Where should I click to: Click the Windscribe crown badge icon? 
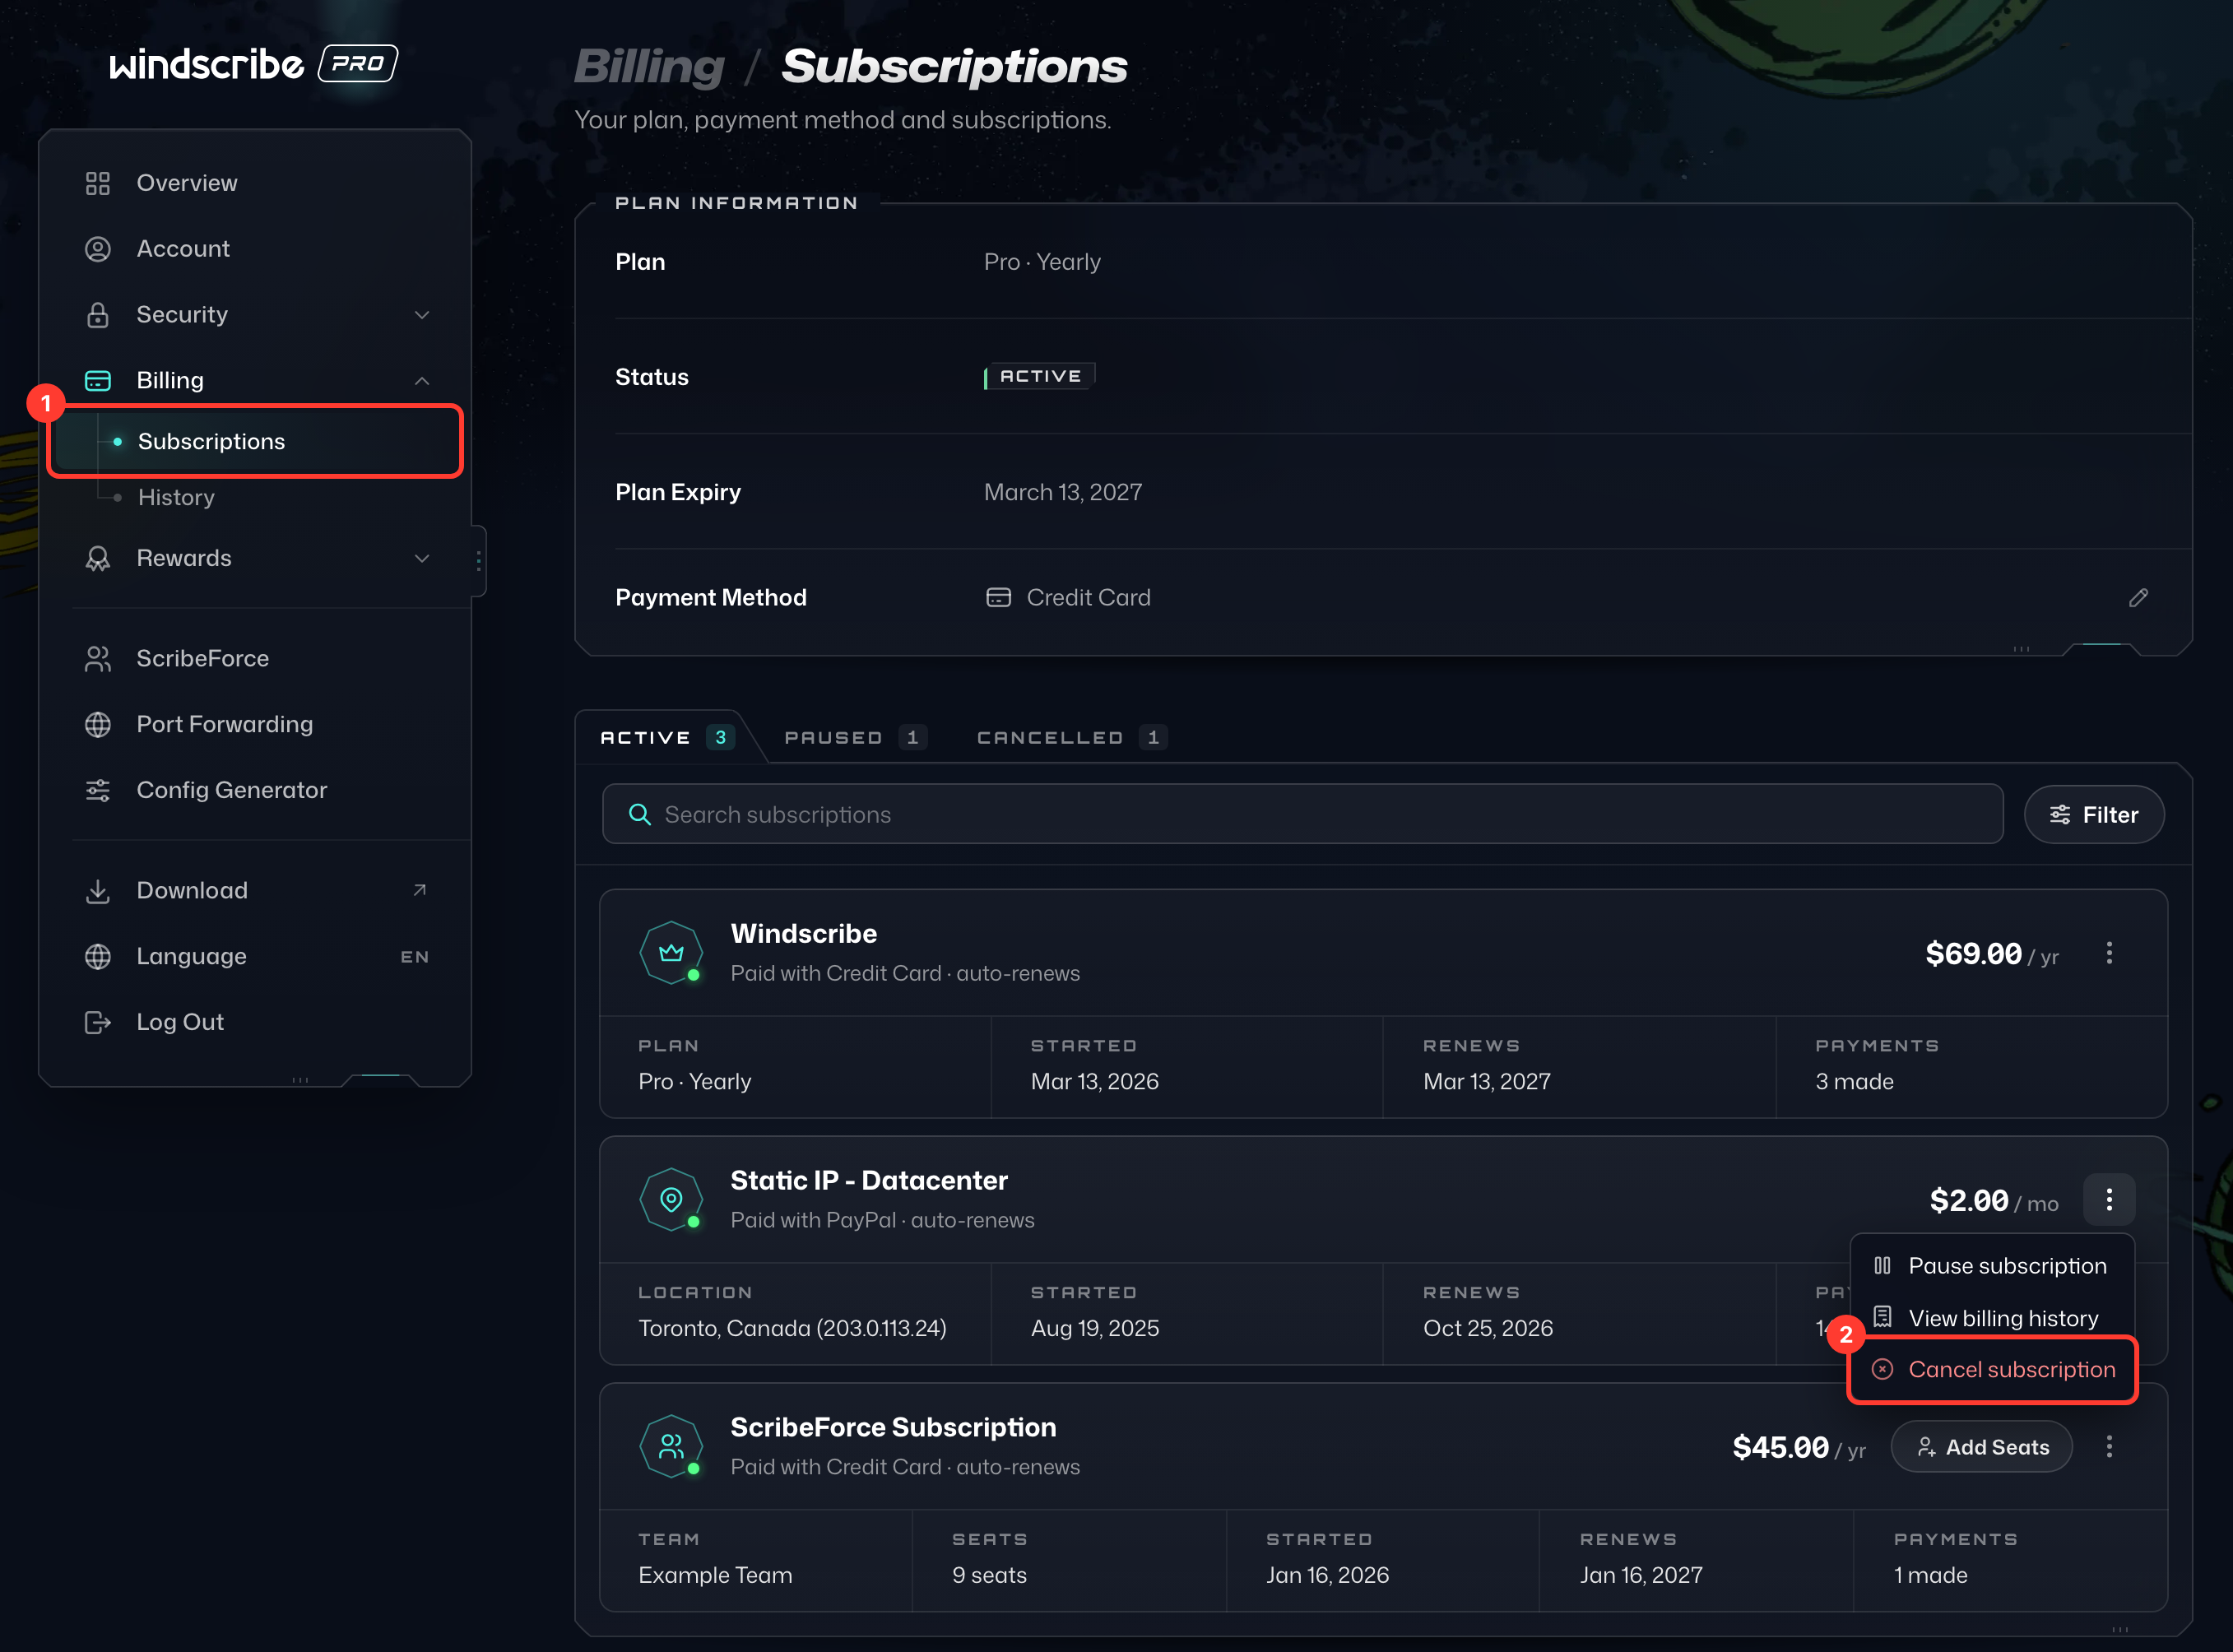[x=671, y=952]
